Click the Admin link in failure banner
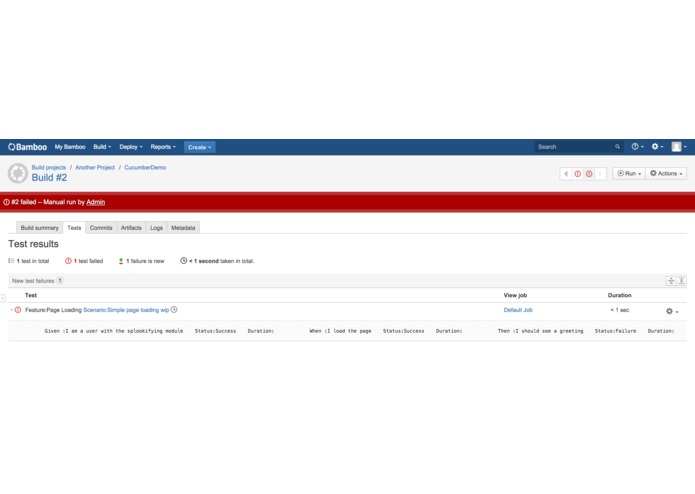The width and height of the screenshot is (695, 494). coord(96,202)
